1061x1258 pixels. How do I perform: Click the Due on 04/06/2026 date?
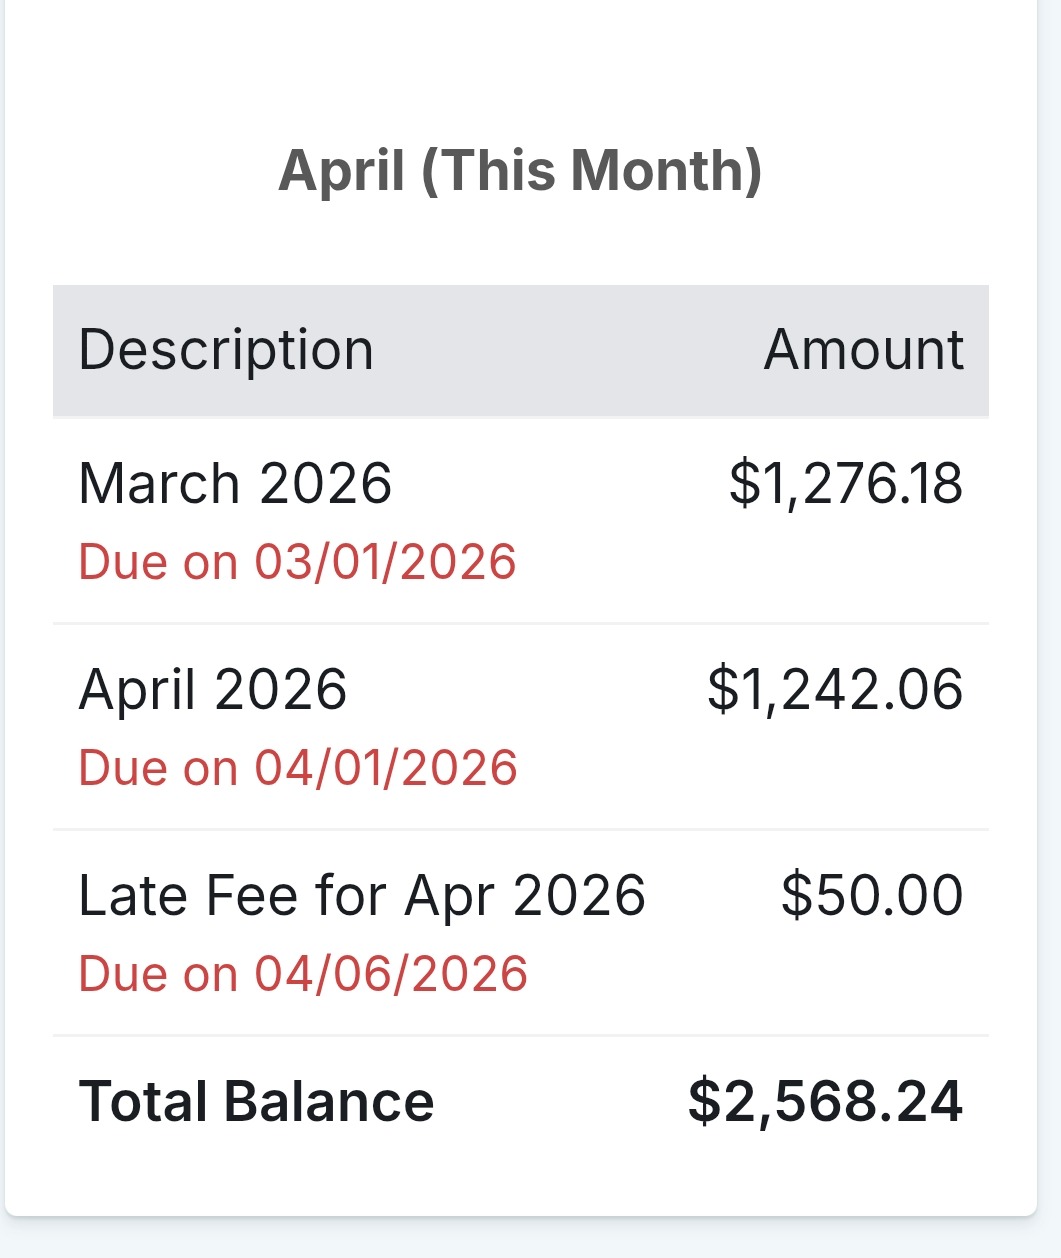303,974
